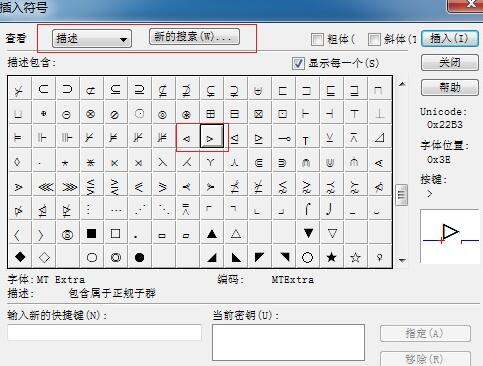Pick the subset-or-equal symbol ⊆
The height and width of the screenshot is (366, 483).
click(115, 89)
